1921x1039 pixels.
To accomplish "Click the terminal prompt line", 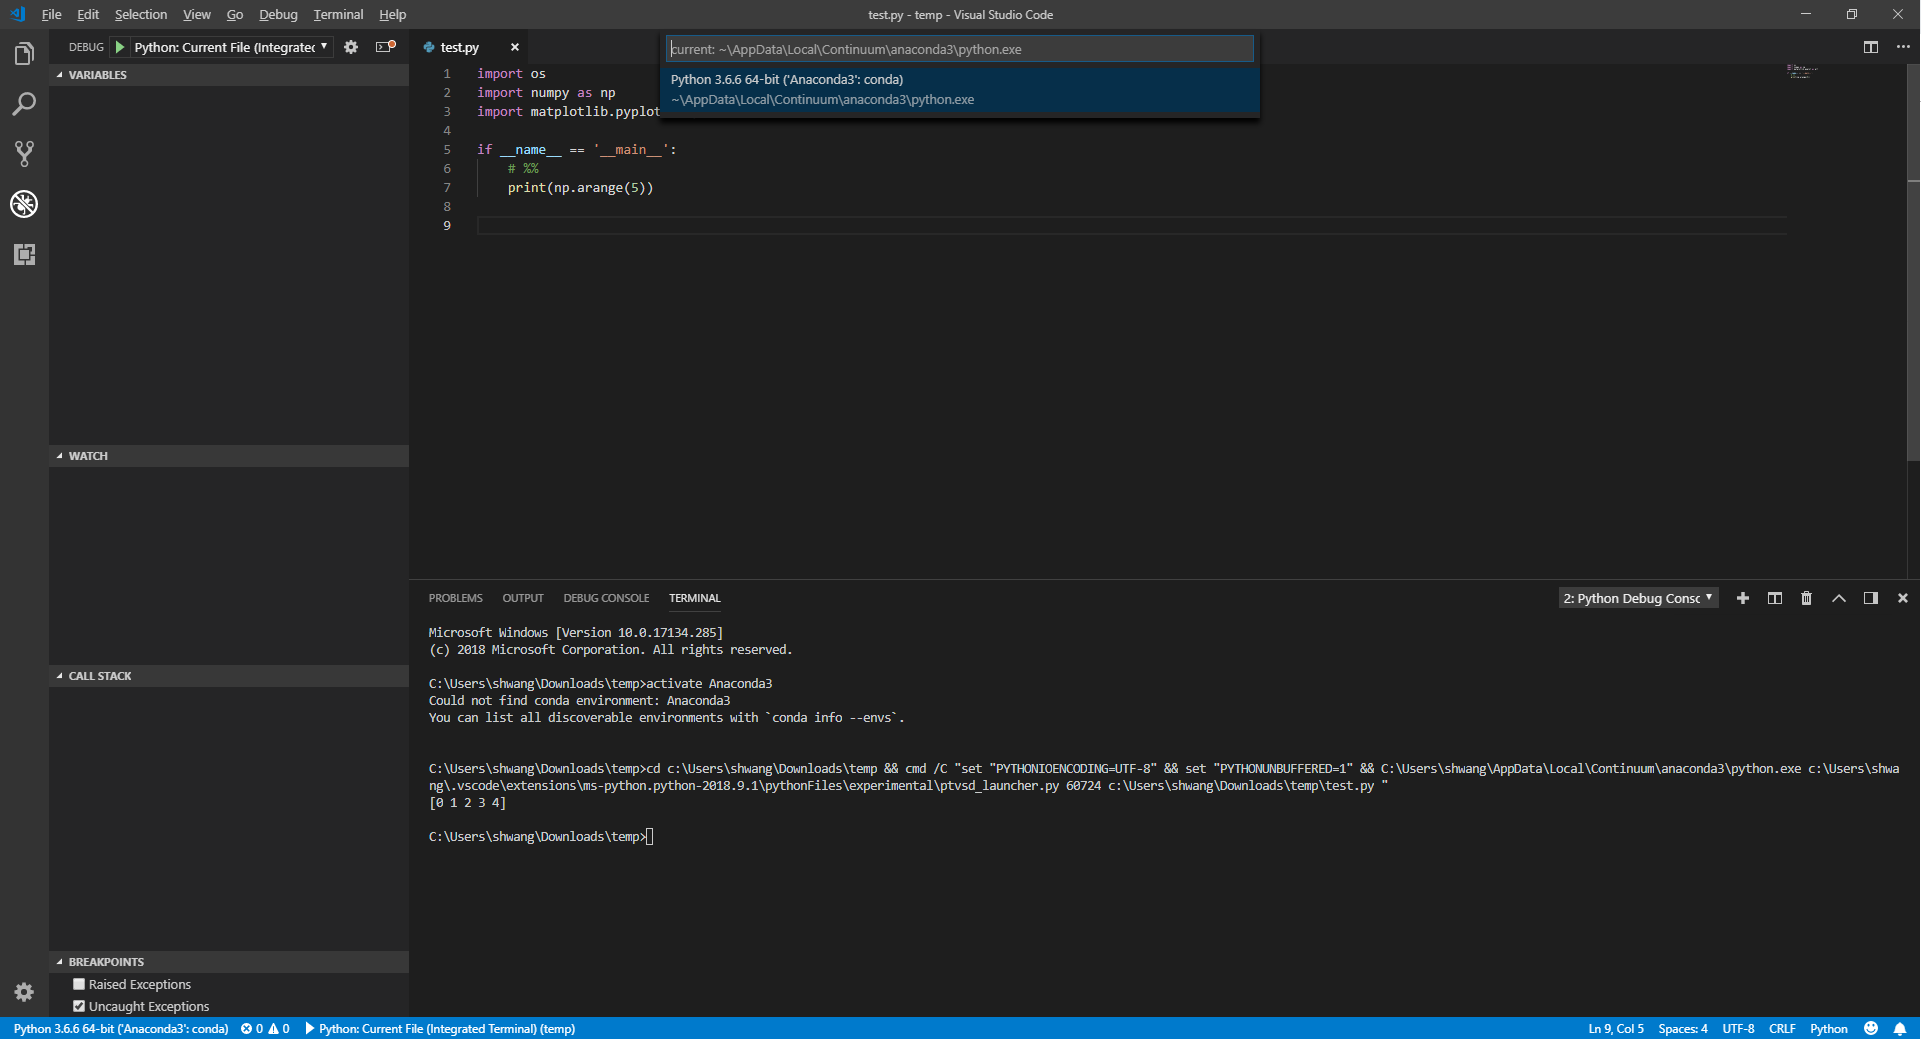I will (x=541, y=837).
